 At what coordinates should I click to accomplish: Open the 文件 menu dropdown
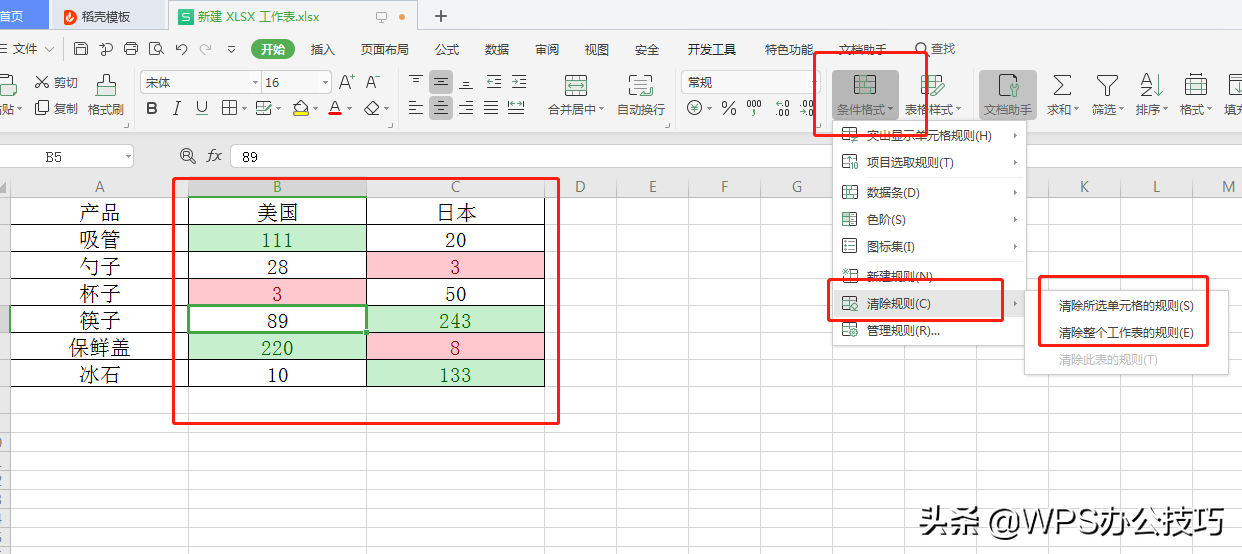point(32,49)
